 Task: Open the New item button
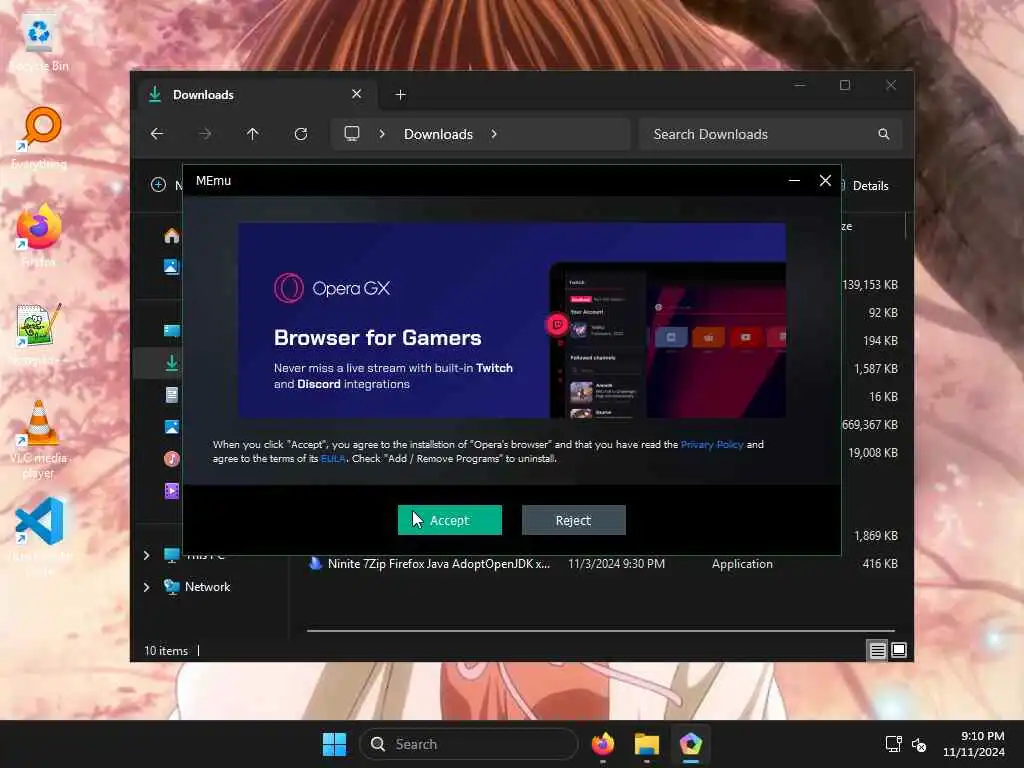[166, 185]
